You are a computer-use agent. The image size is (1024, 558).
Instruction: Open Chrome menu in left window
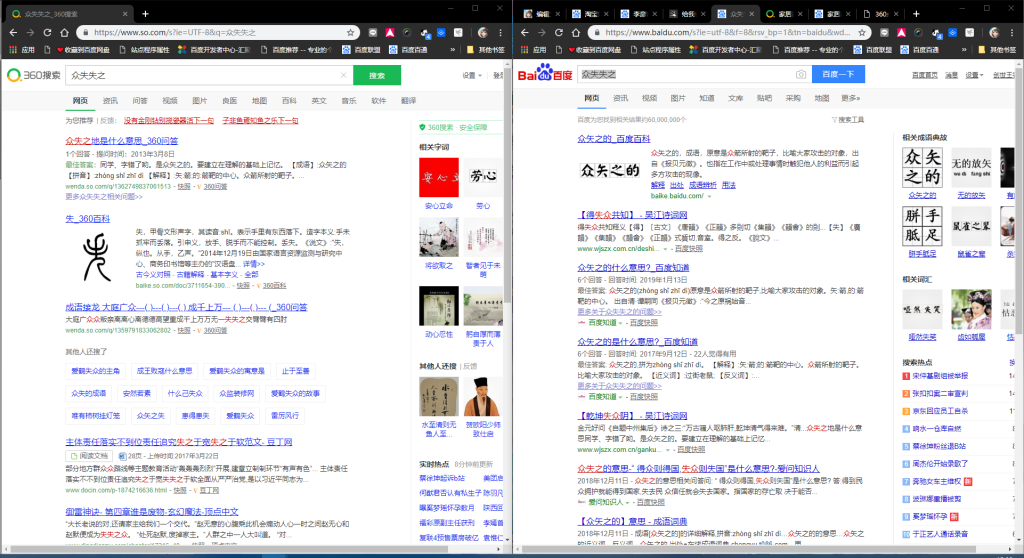pos(501,32)
